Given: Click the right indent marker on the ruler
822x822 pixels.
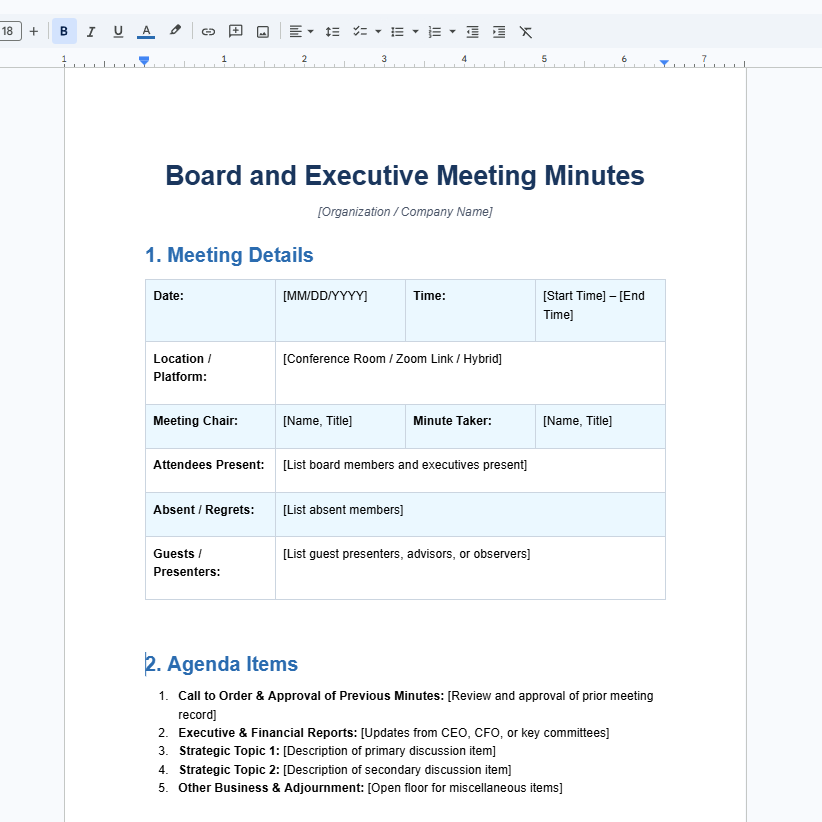Looking at the screenshot, I should tap(664, 63).
